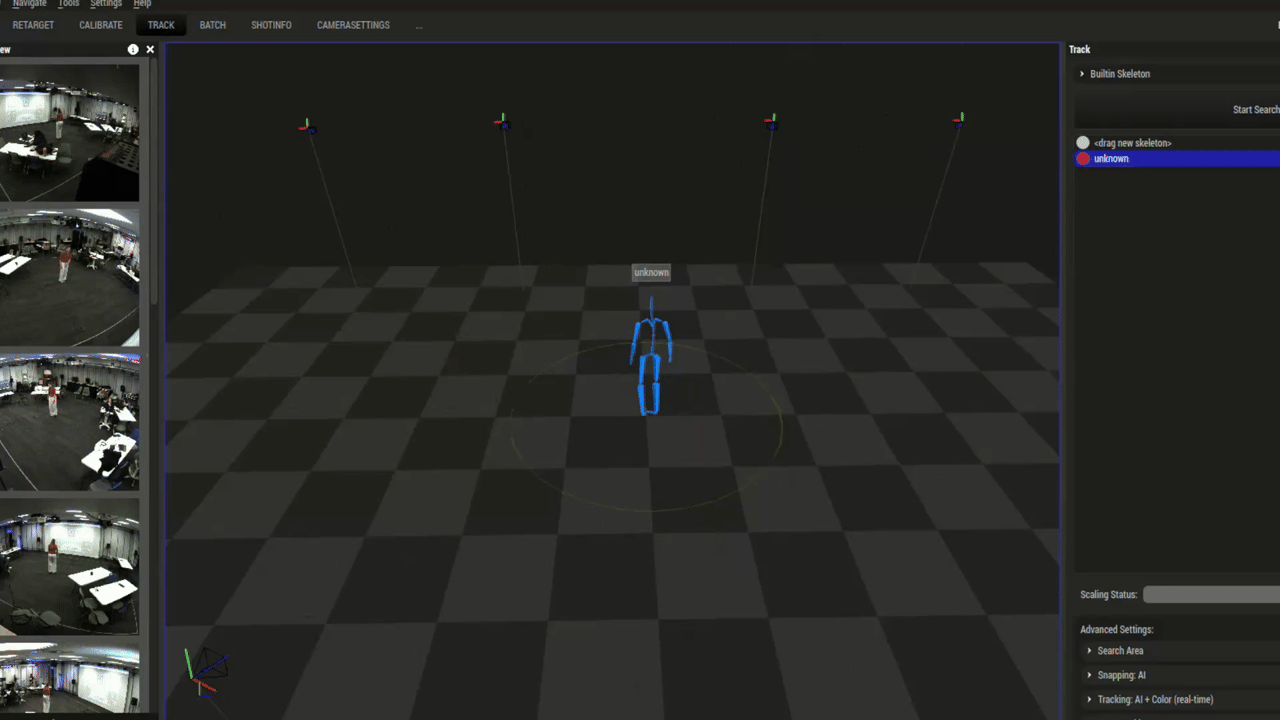The image size is (1280, 720).
Task: Click the ellipsis to show more tabs
Action: tap(418, 25)
